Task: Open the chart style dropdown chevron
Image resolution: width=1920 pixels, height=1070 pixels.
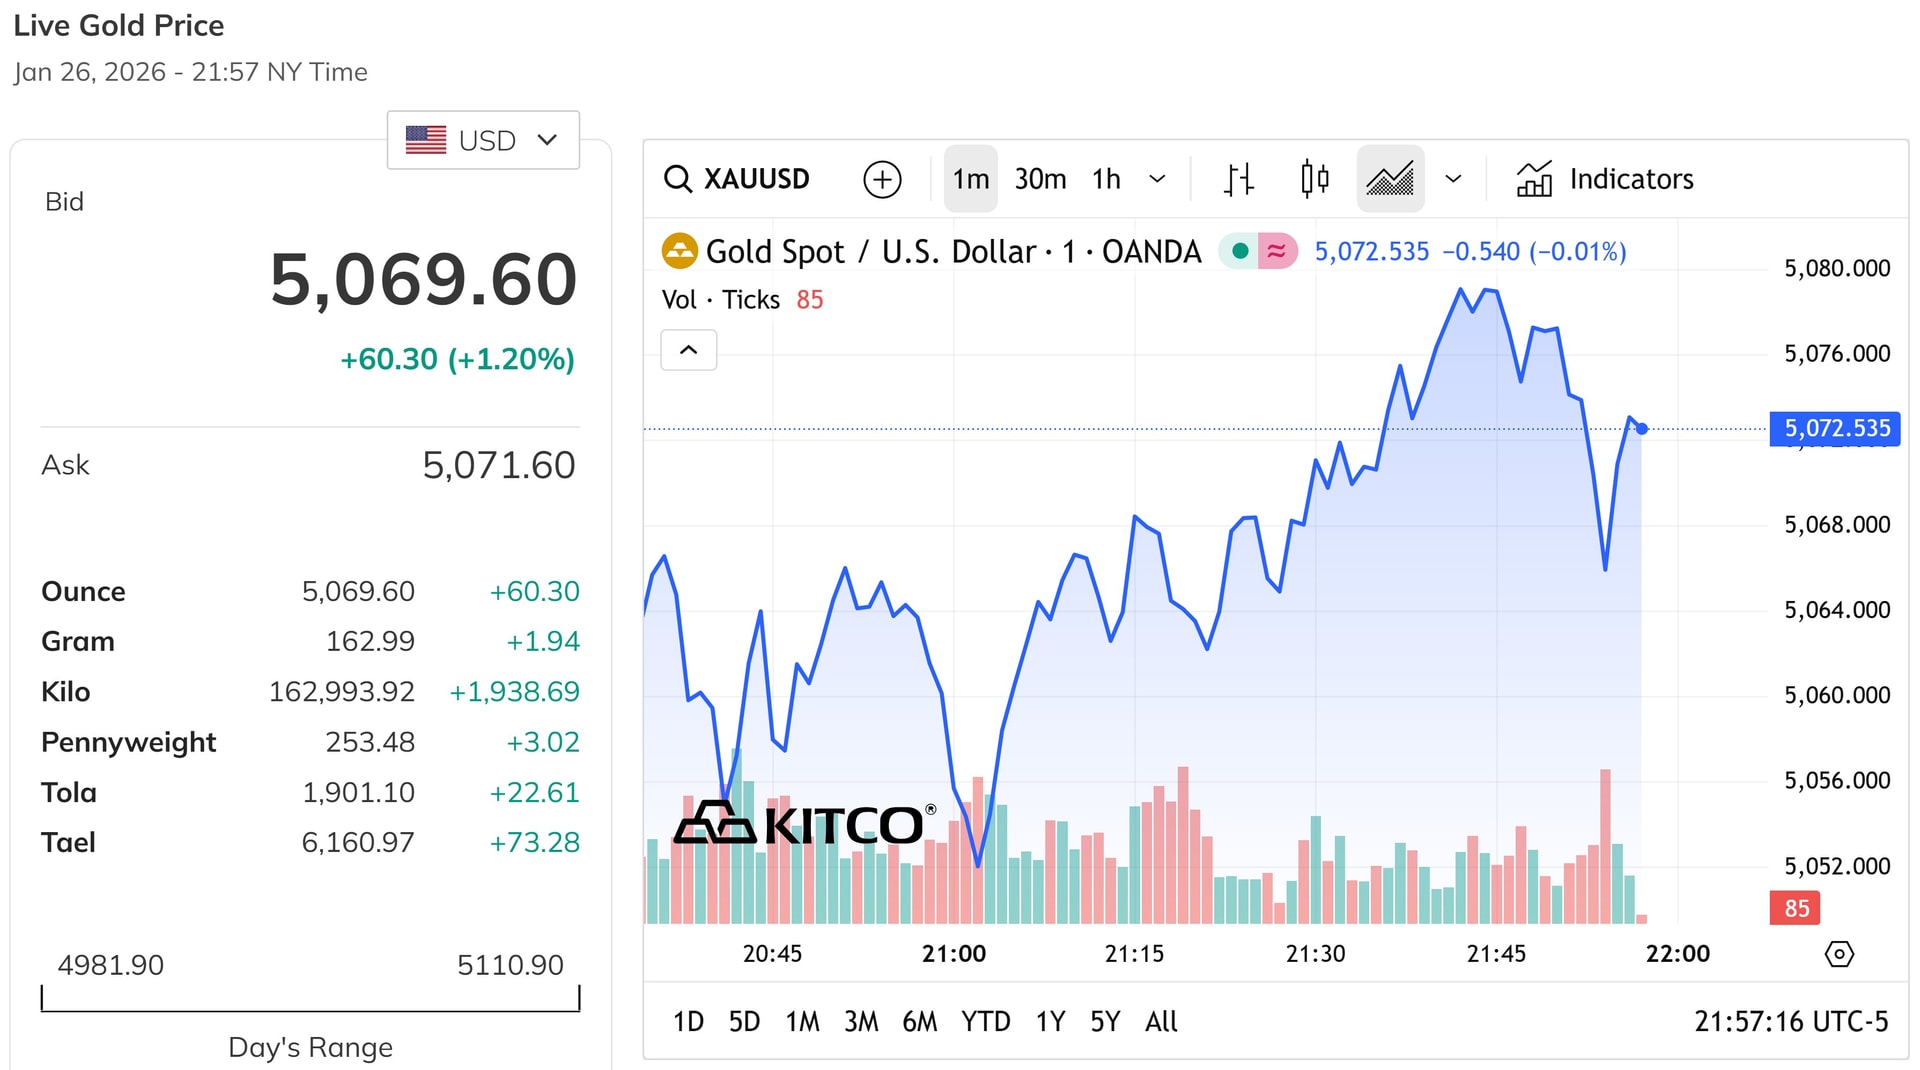Action: click(1453, 179)
